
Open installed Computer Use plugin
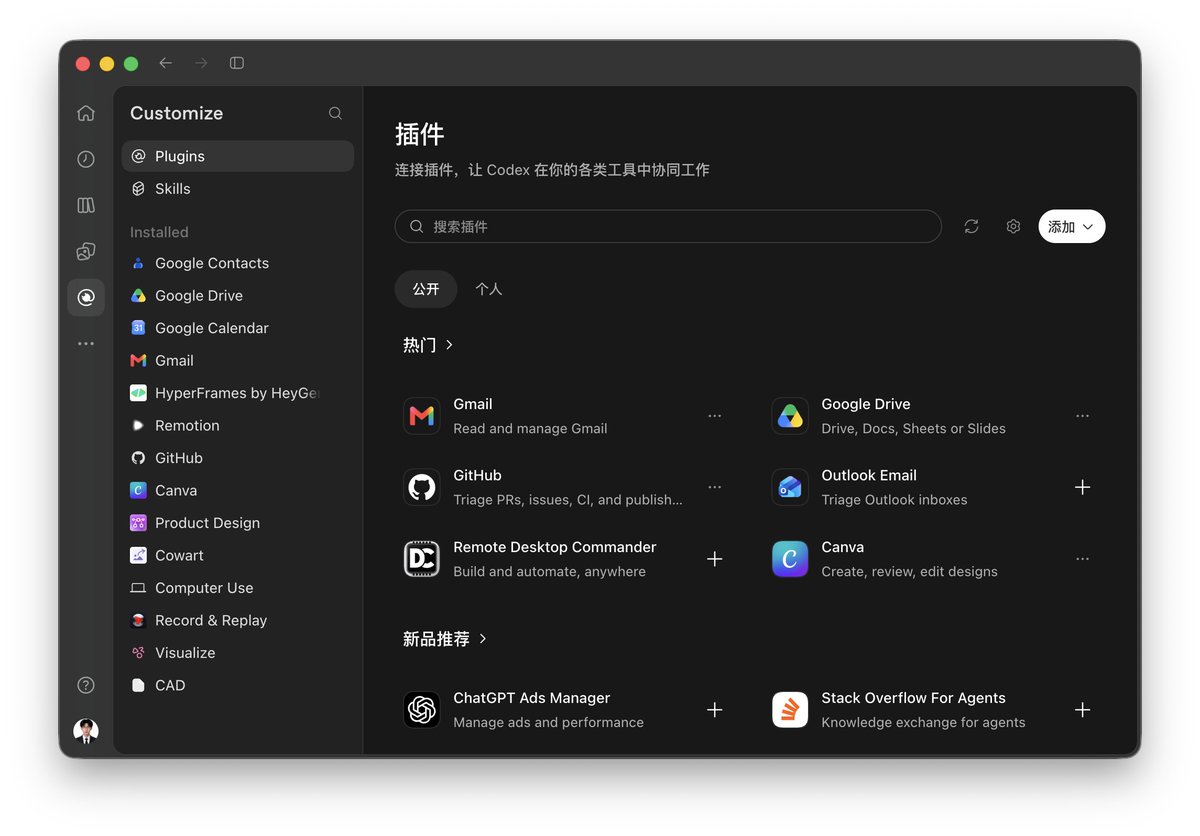click(238, 588)
